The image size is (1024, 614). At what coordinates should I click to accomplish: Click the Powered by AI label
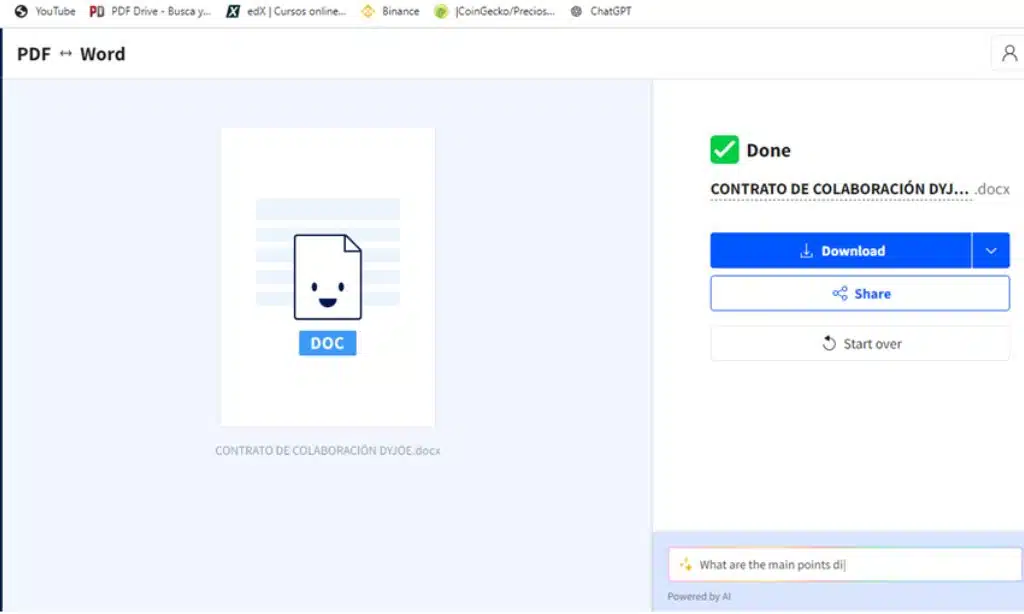699,597
